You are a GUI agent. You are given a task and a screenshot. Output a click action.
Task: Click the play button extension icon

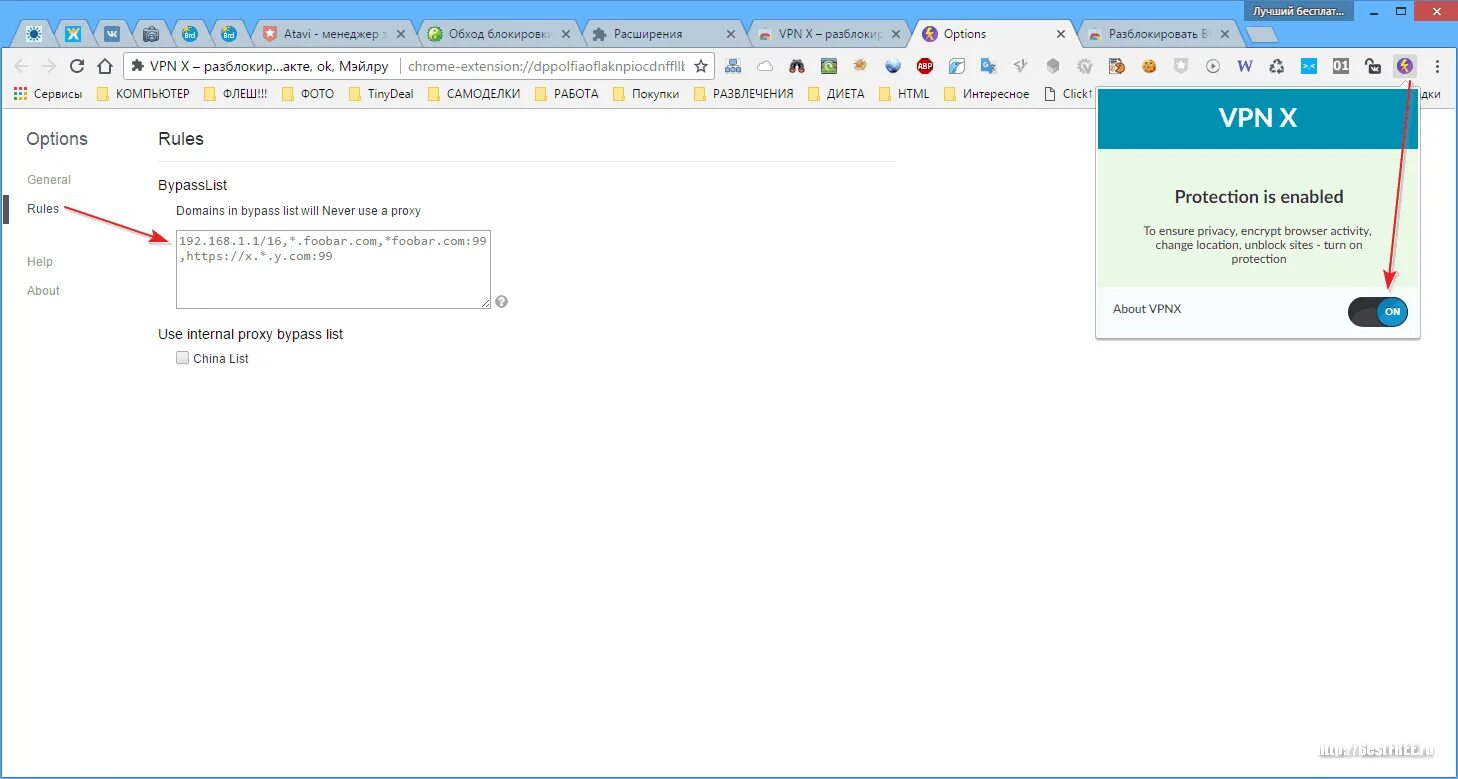coord(1213,67)
